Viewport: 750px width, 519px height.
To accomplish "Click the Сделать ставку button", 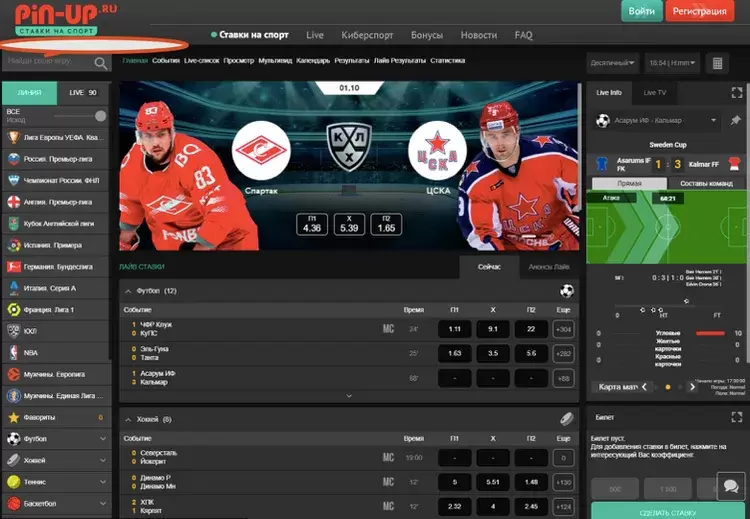I will pyautogui.click(x=668, y=512).
